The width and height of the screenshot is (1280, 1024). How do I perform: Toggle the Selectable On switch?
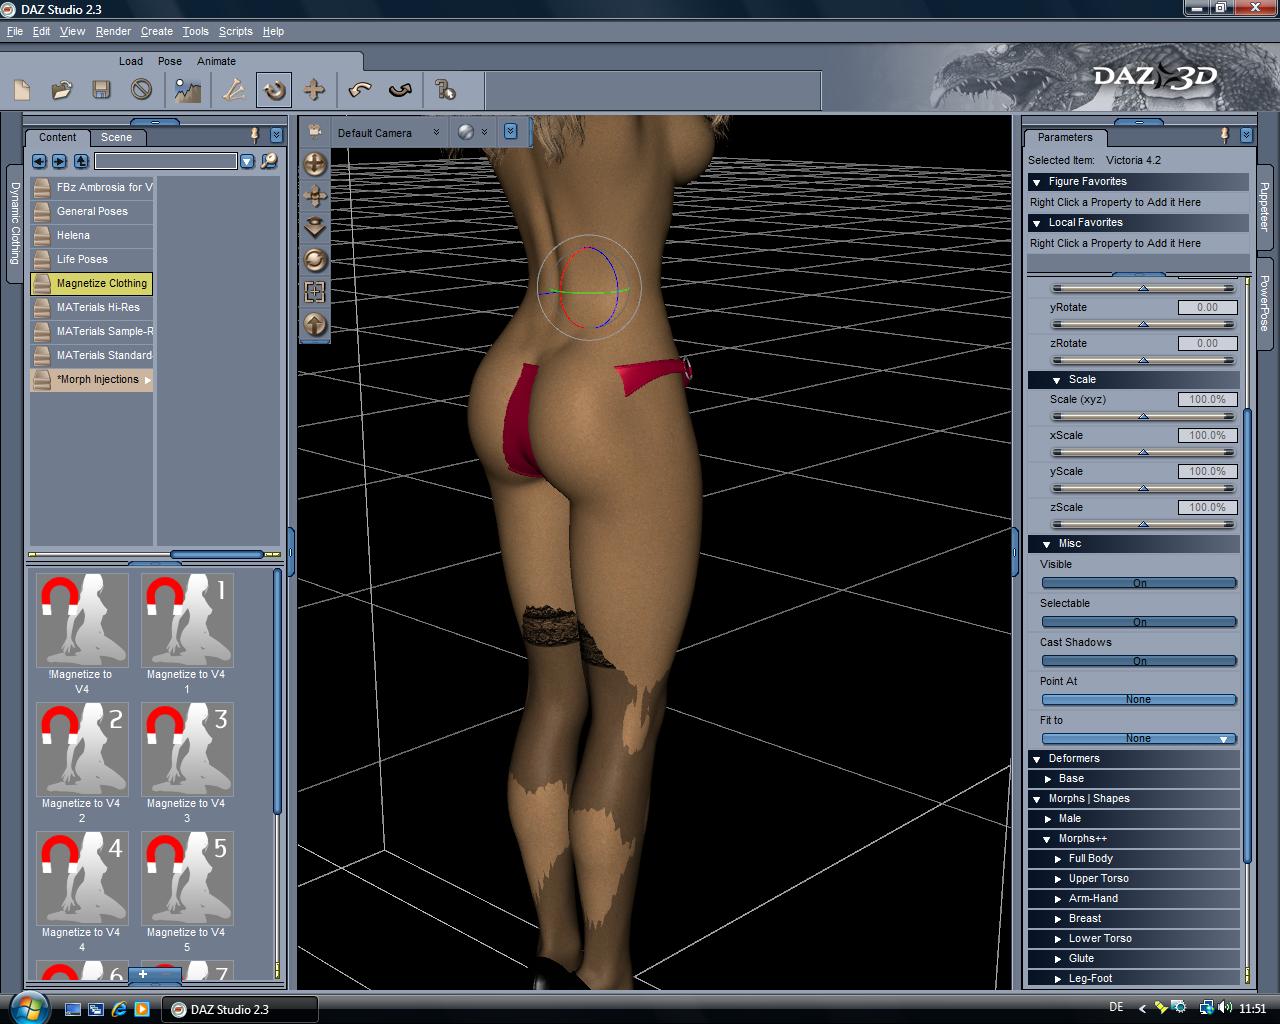pos(1139,622)
